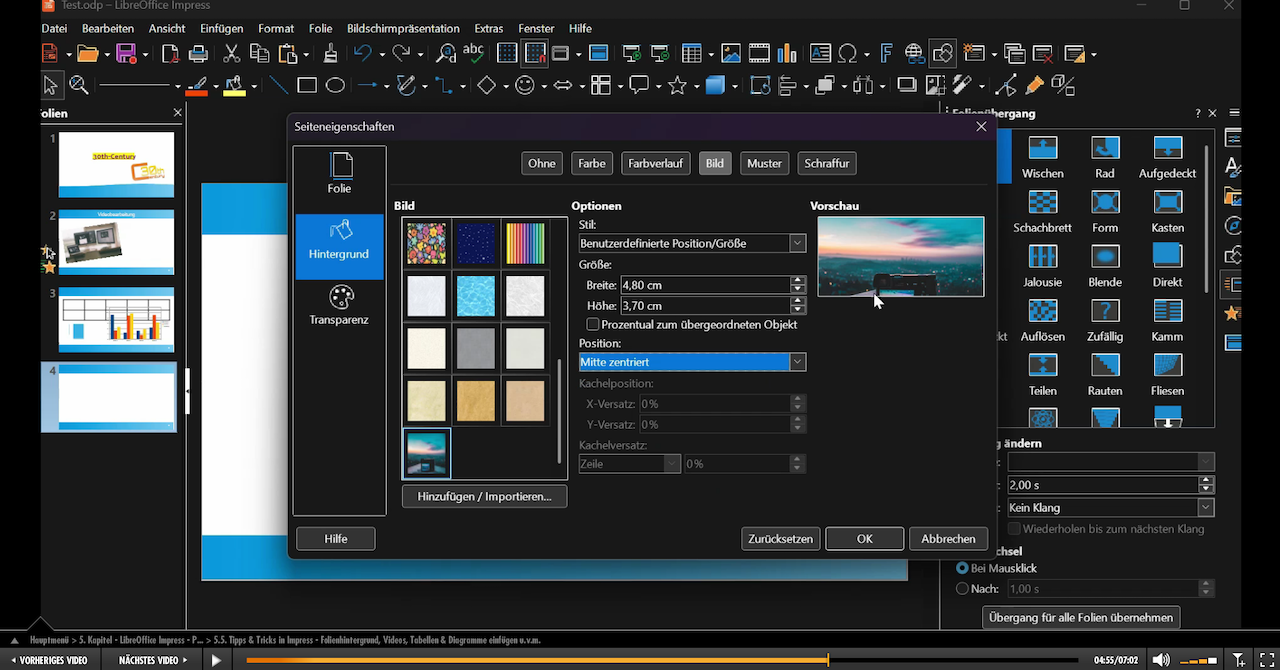Click the Insert text box icon
Screen dimensions: 1280x670
820,54
